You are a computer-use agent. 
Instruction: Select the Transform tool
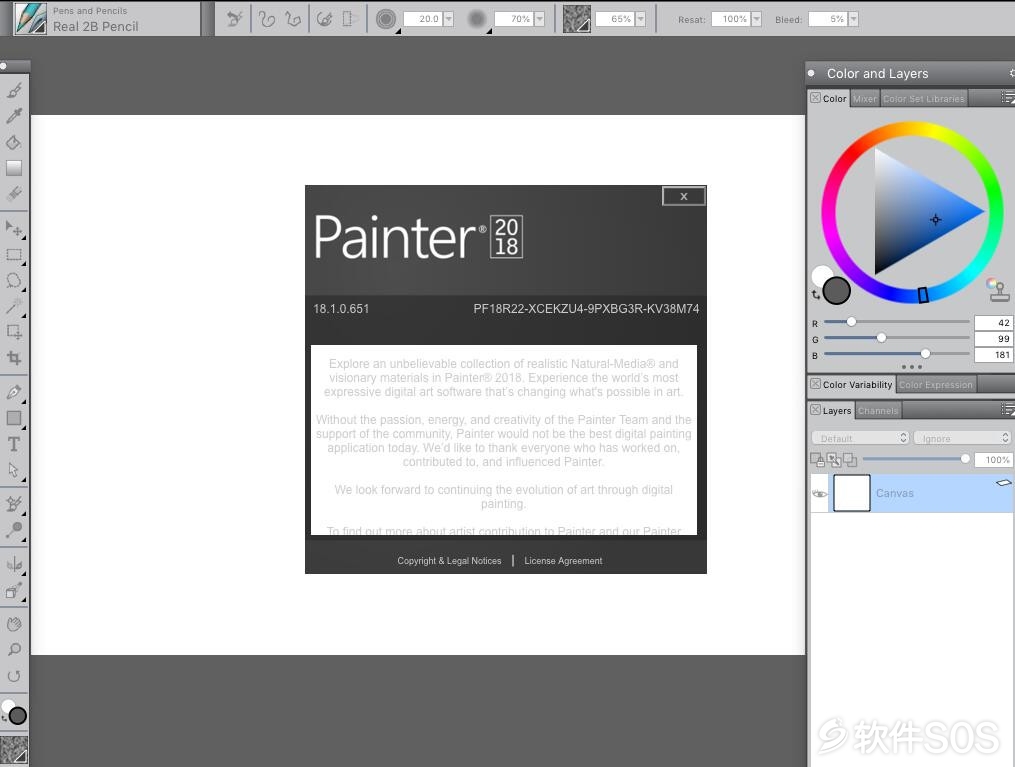14,332
